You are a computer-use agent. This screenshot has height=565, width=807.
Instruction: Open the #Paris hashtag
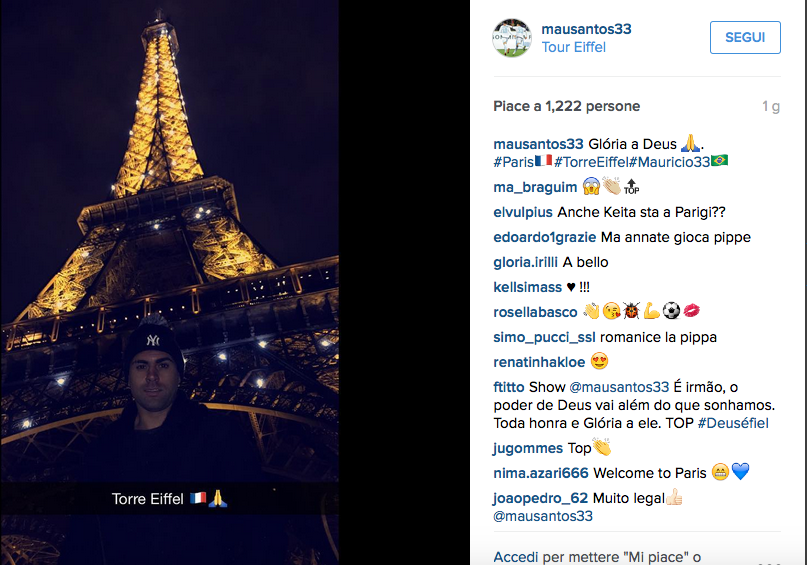tap(513, 162)
